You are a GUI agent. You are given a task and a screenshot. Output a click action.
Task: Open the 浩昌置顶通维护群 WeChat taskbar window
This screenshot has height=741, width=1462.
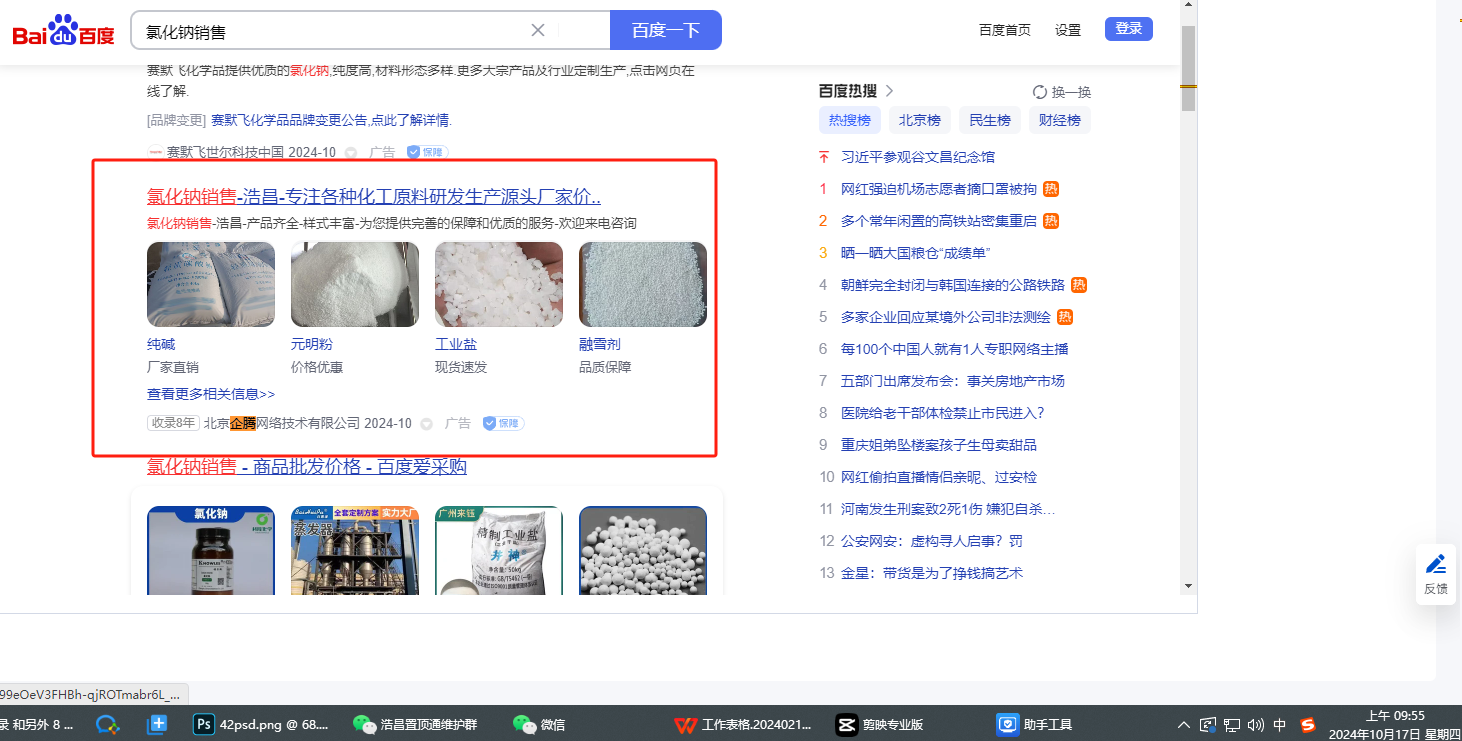pos(416,725)
